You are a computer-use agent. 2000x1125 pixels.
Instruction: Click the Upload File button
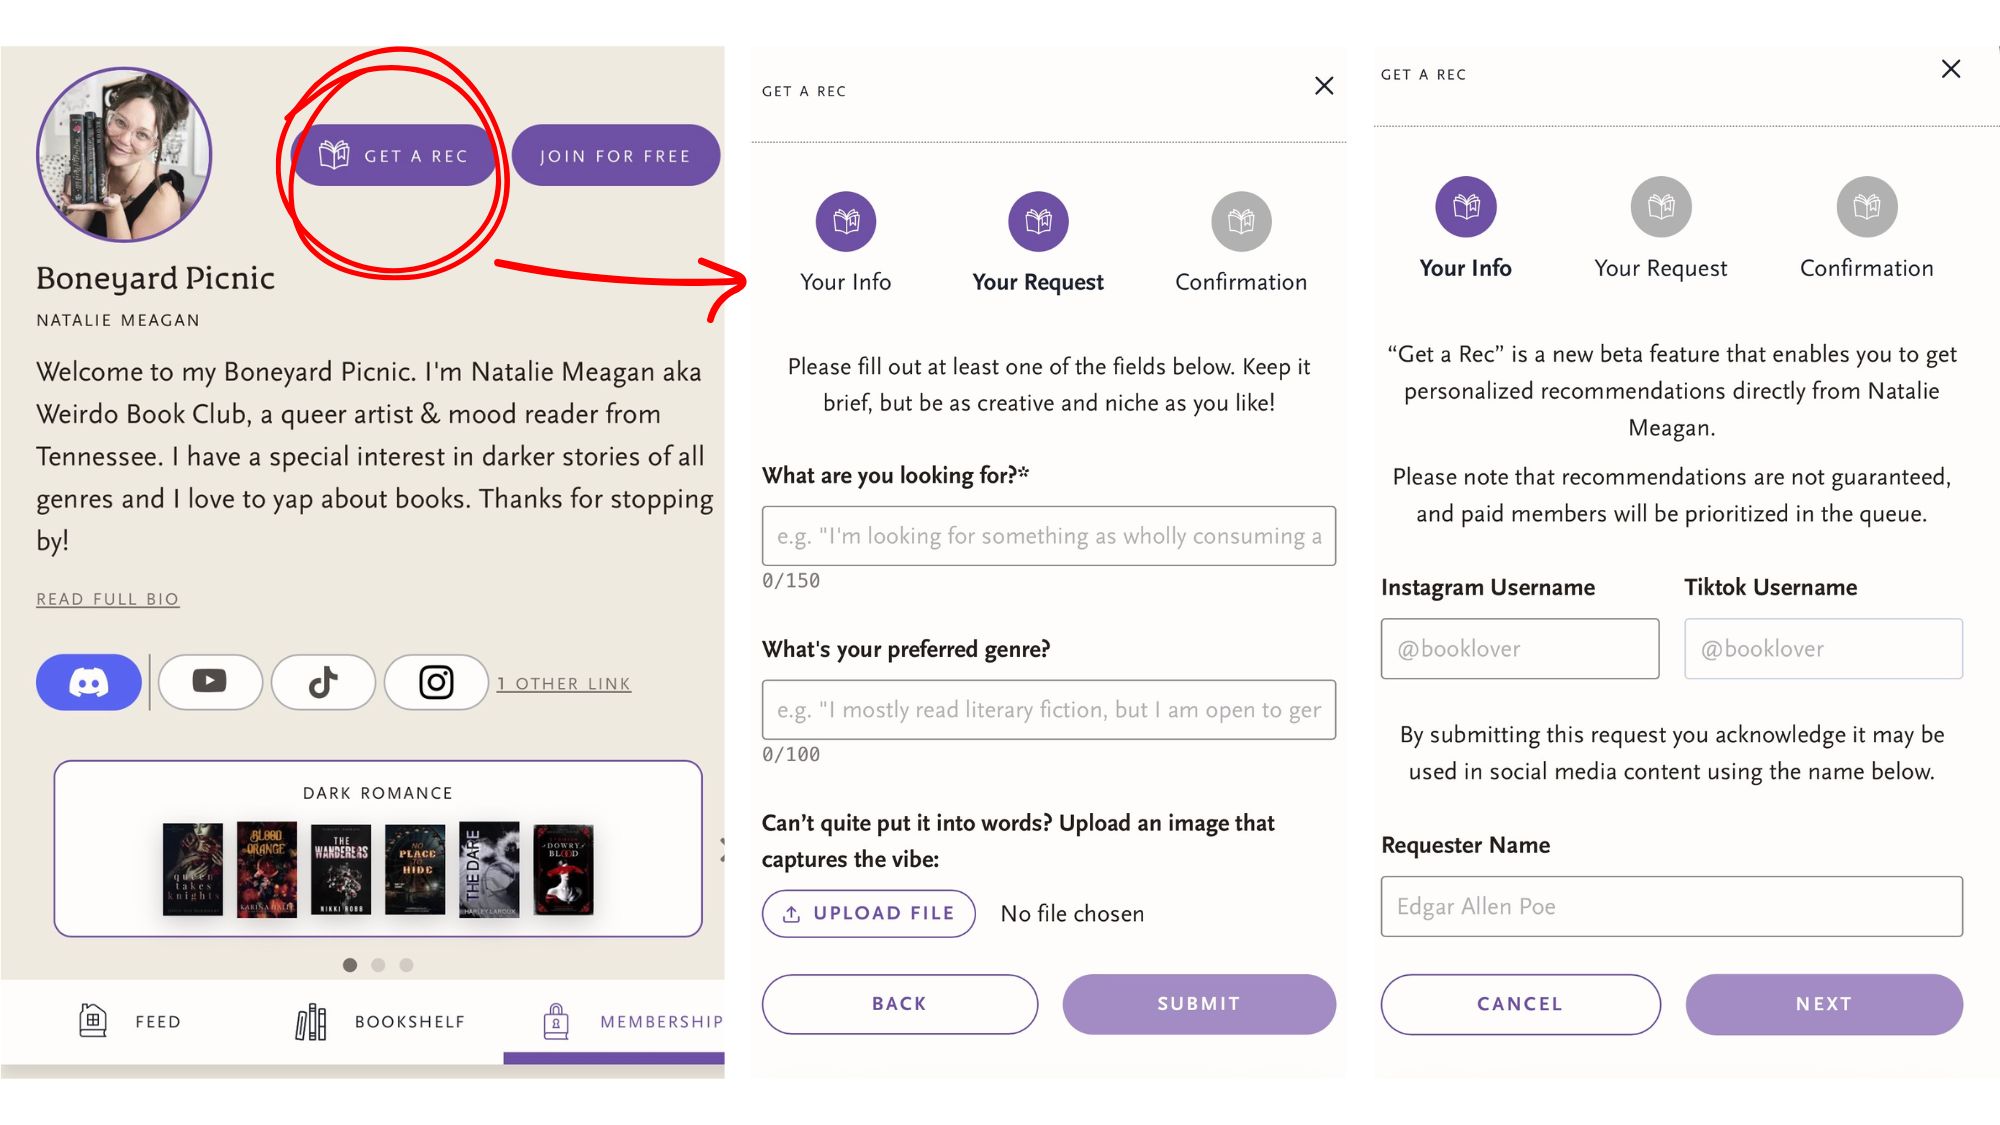868,913
